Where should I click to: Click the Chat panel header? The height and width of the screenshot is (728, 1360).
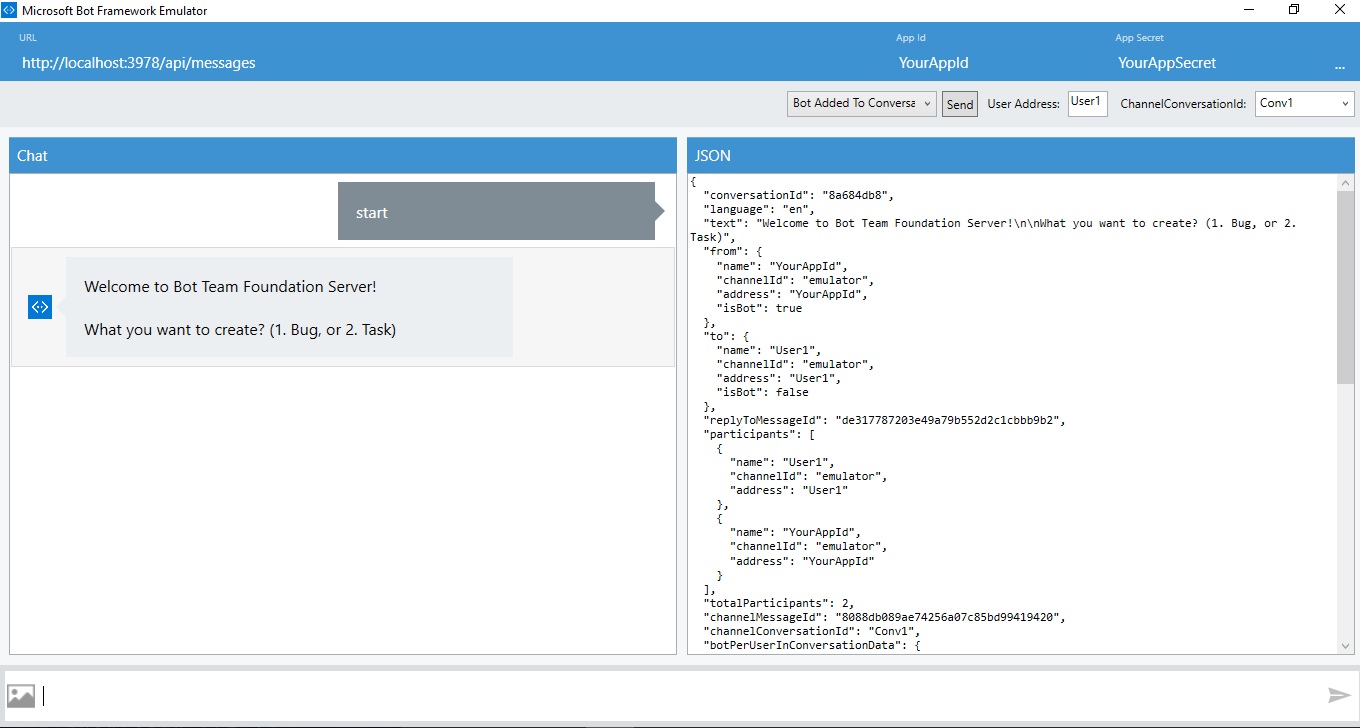pyautogui.click(x=343, y=155)
